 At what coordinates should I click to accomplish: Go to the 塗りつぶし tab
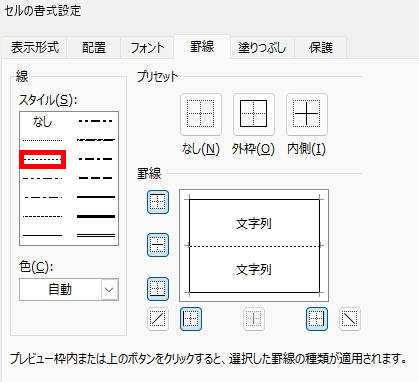point(262,47)
